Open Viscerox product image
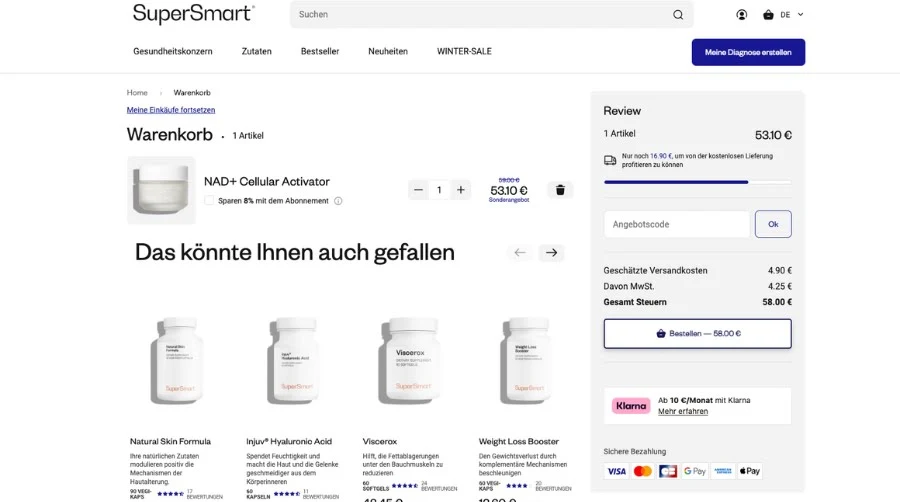This screenshot has height=502, width=900. [x=410, y=360]
